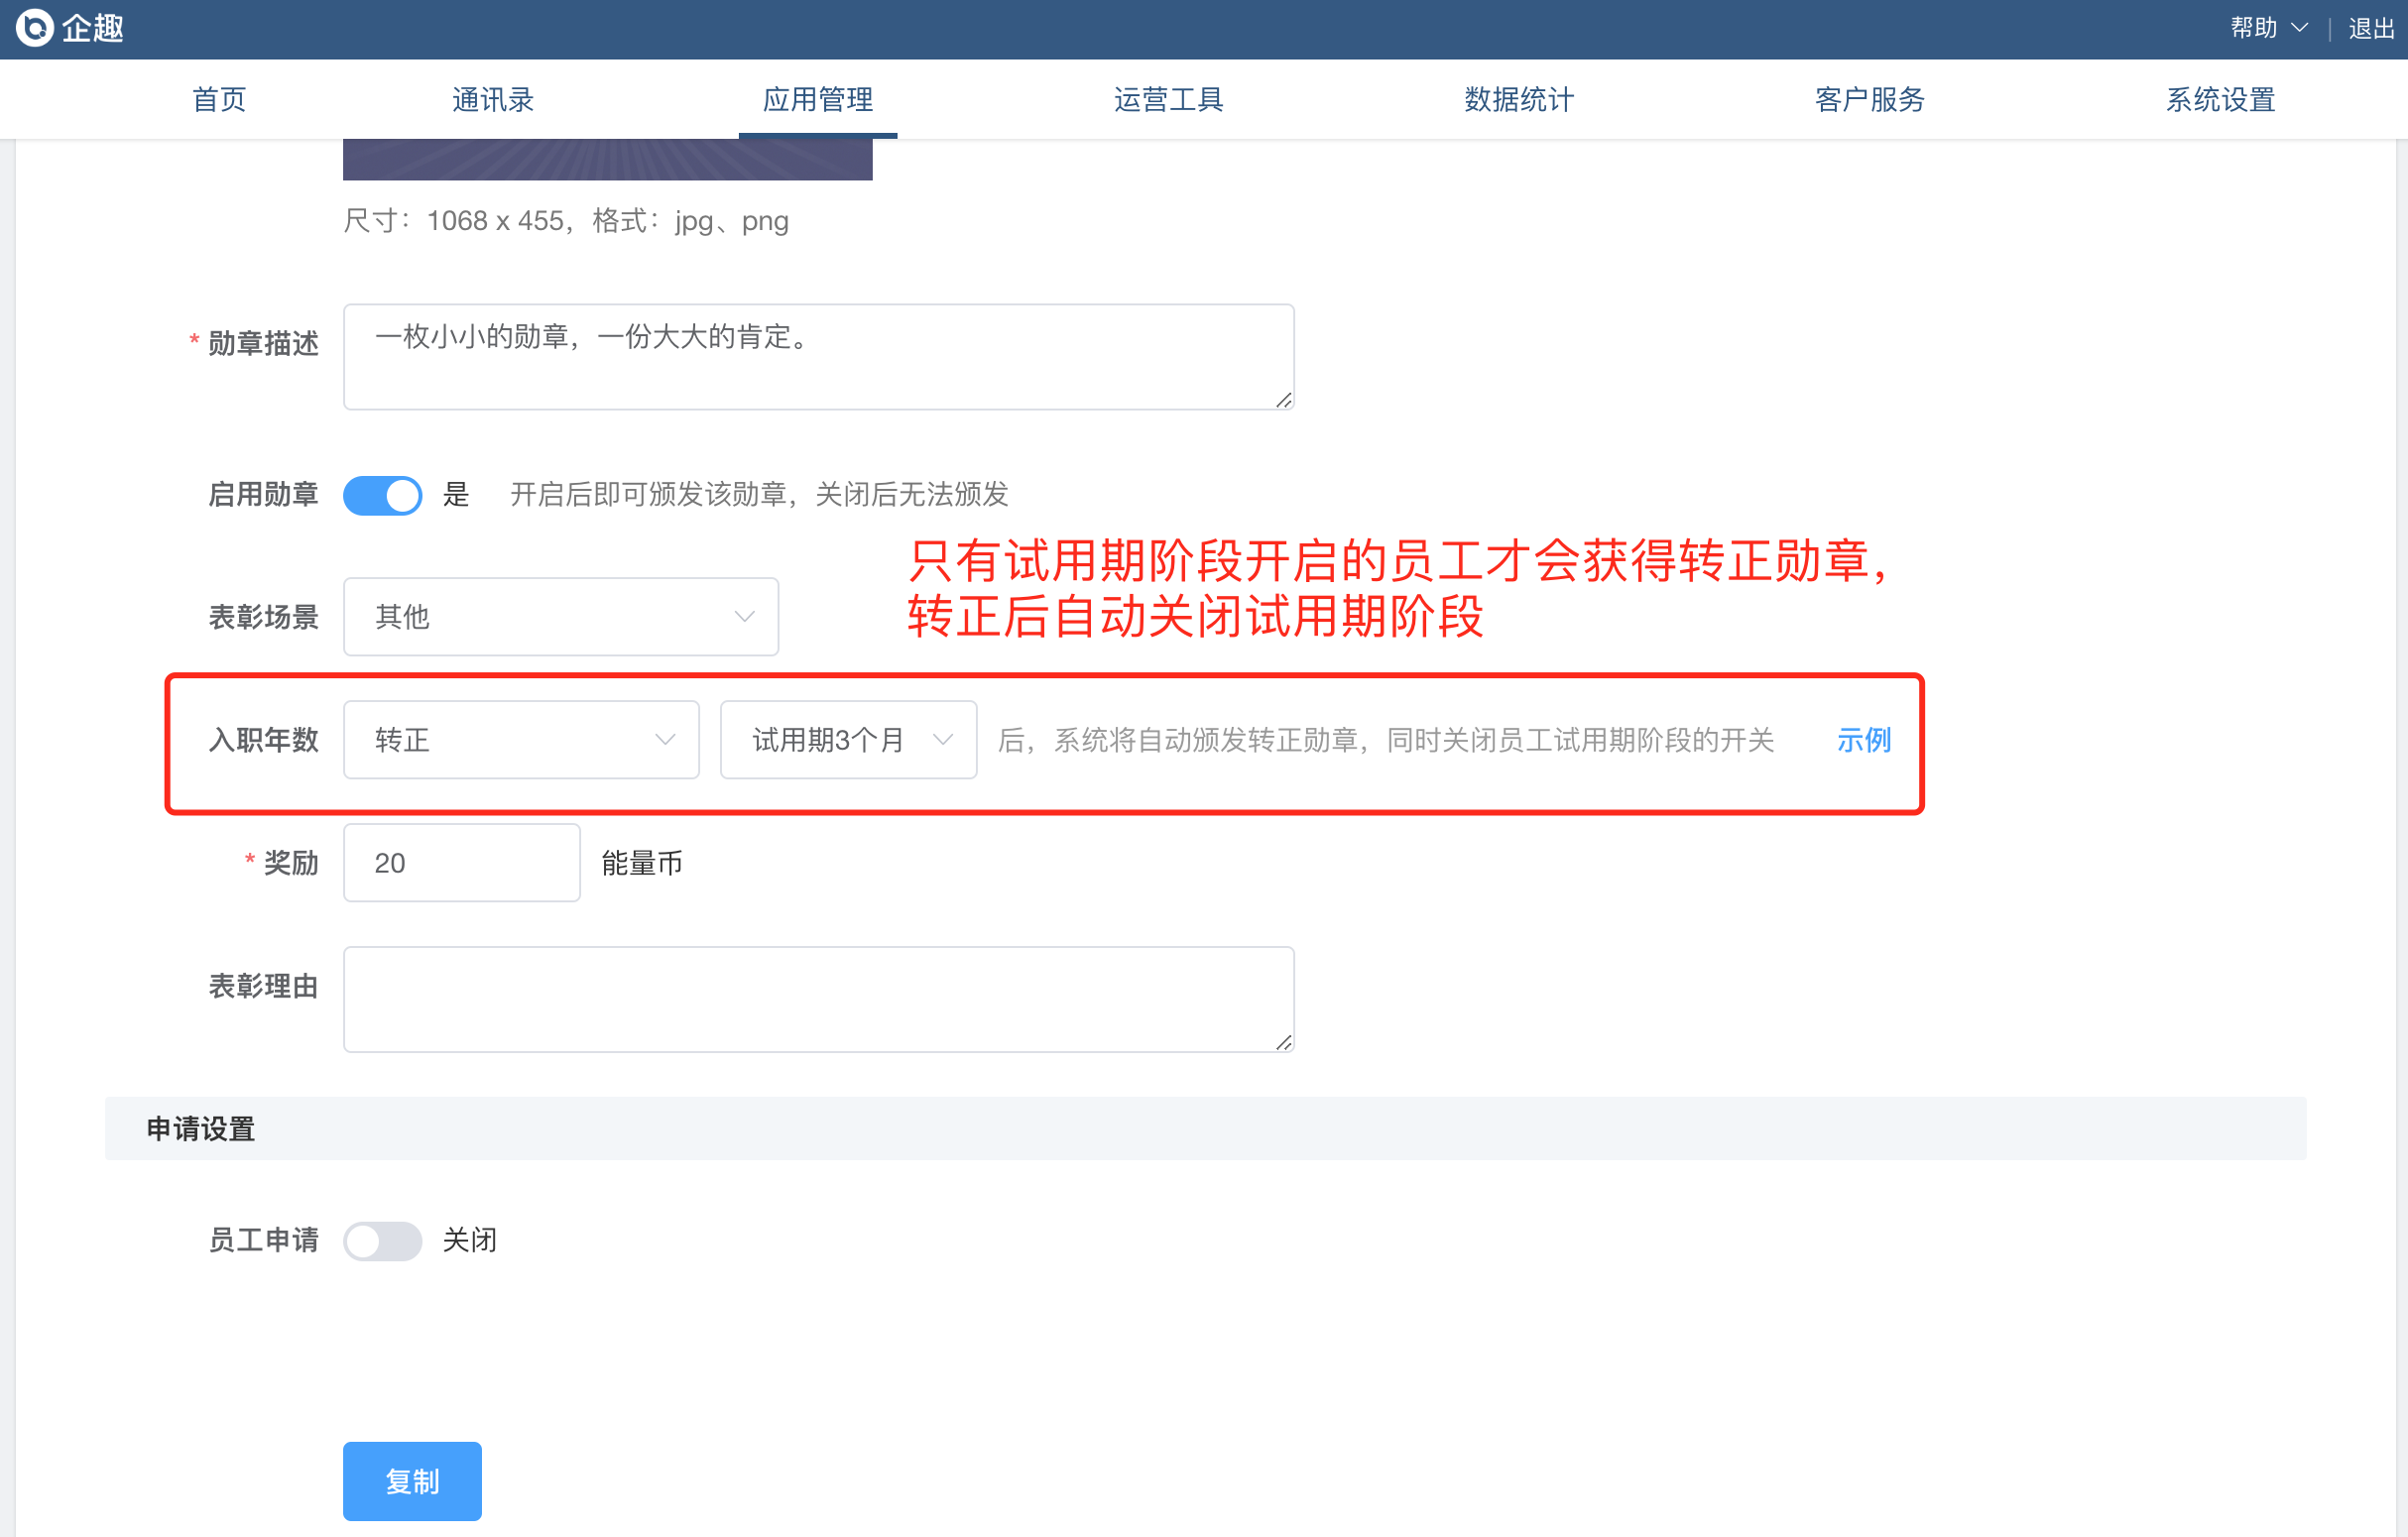Expand the 转正 dropdown for 入职年数
This screenshot has width=2408, height=1537.
coord(520,740)
